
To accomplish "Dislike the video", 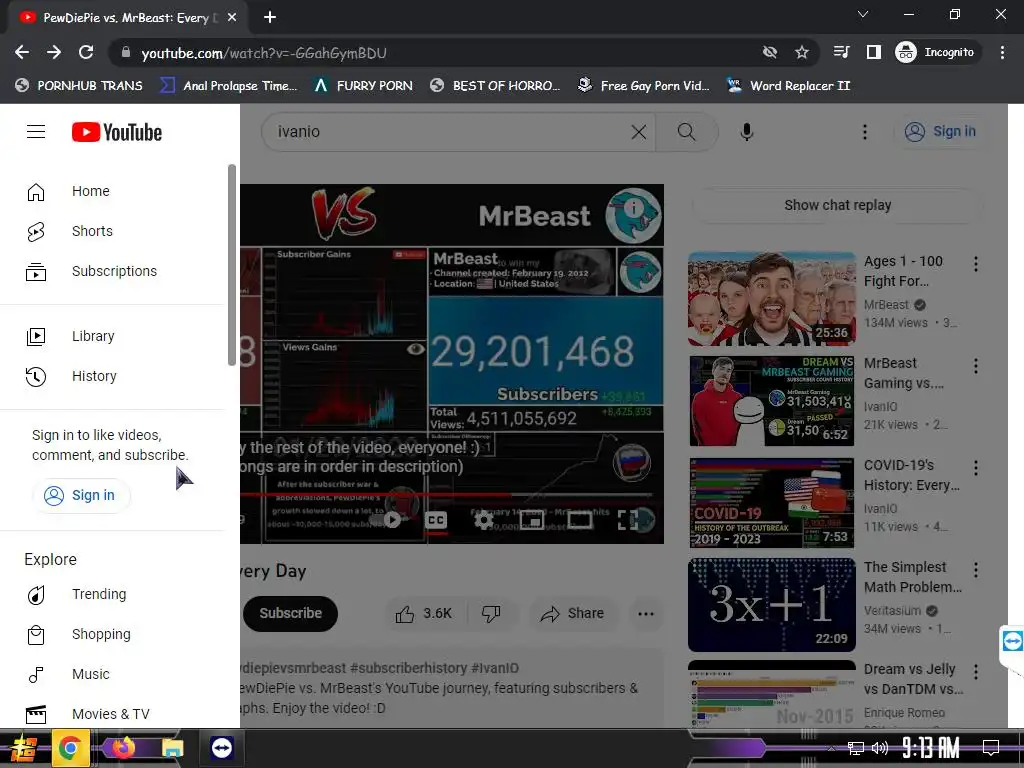I will 491,613.
